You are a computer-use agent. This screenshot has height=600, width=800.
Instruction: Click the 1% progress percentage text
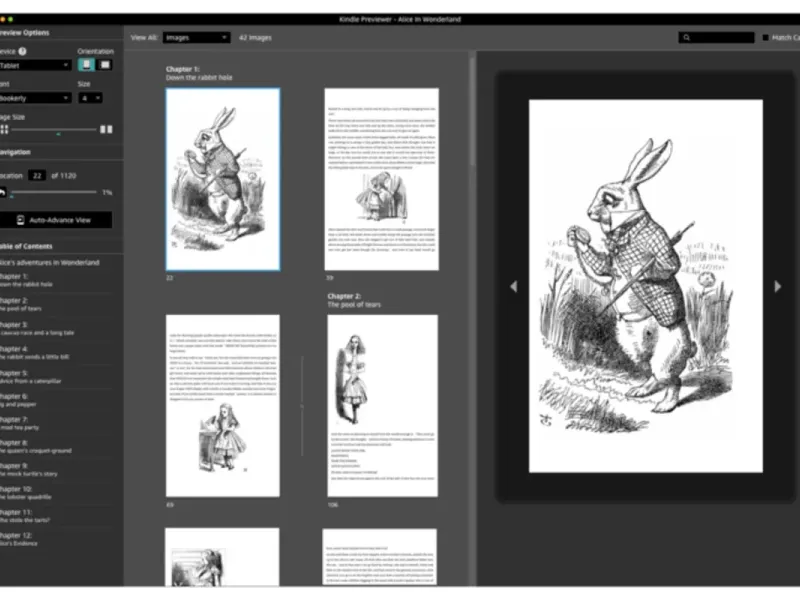pos(107,192)
